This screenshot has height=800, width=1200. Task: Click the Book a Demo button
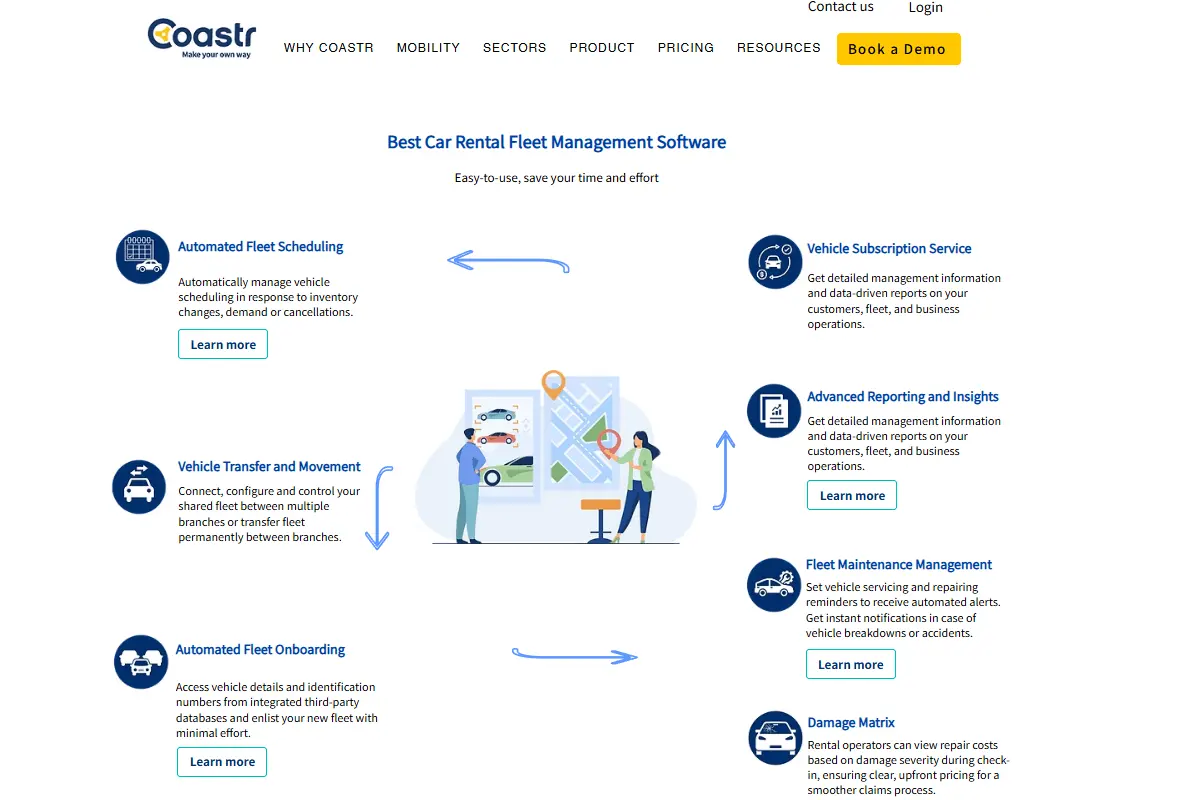pyautogui.click(x=899, y=49)
